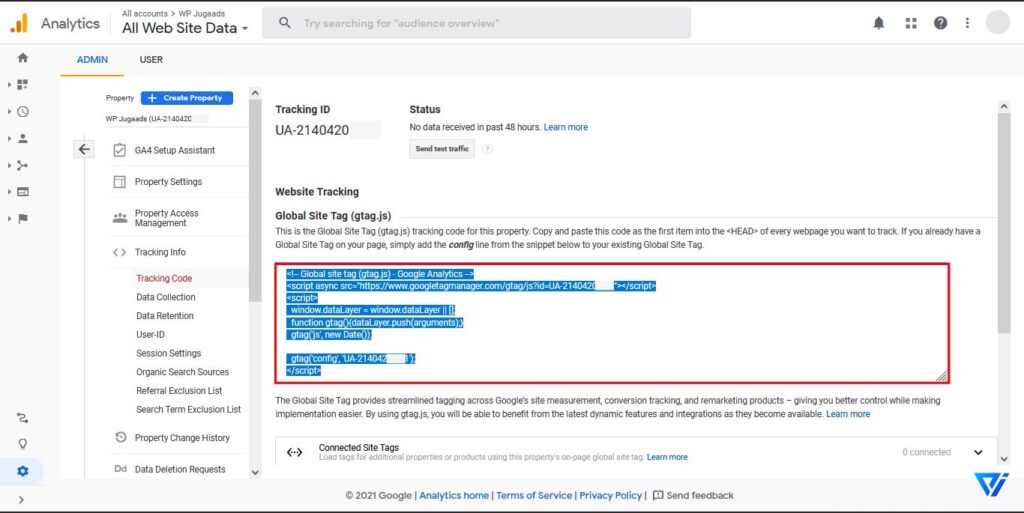Viewport: 1024px width, 513px height.
Task: Click Learn more after Global Site Tag description
Action: point(848,414)
